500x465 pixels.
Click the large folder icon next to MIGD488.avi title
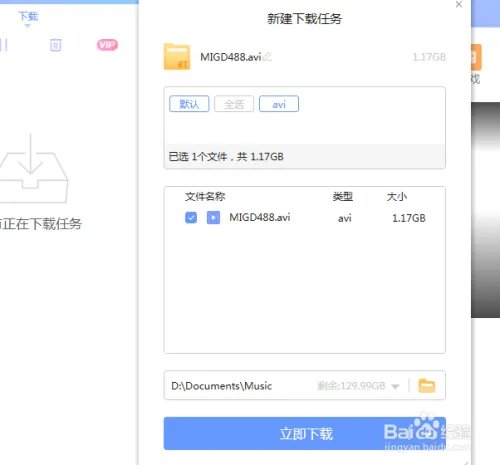(x=177, y=57)
